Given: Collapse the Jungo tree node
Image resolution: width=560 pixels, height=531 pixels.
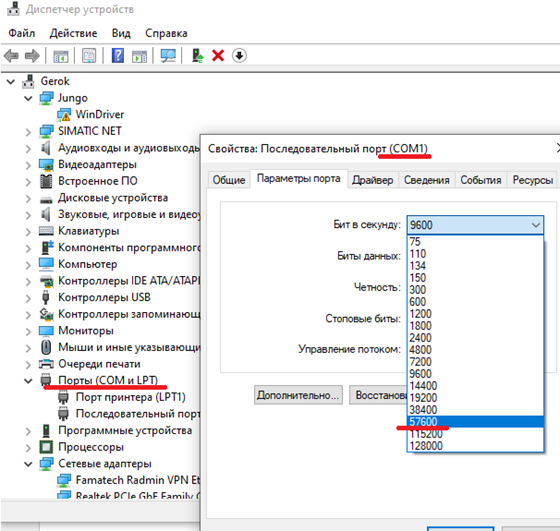Looking at the screenshot, I should click(x=28, y=98).
